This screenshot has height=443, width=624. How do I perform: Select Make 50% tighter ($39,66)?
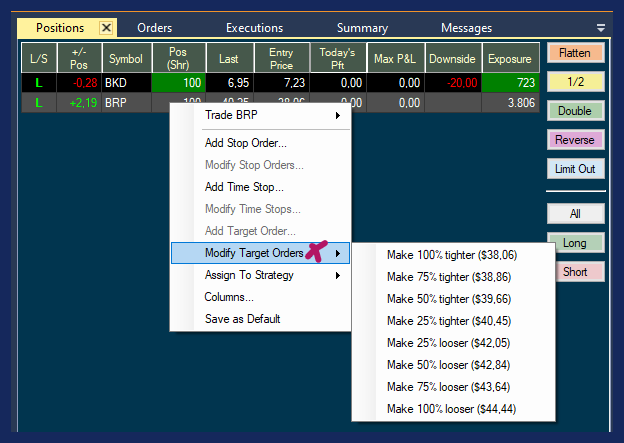(451, 299)
